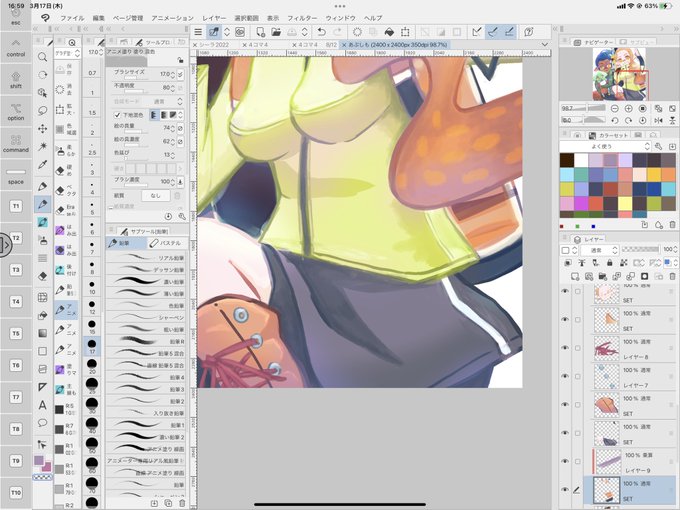Flip canvas horizontally in Navigator
This screenshot has height=510, width=680.
658,121
